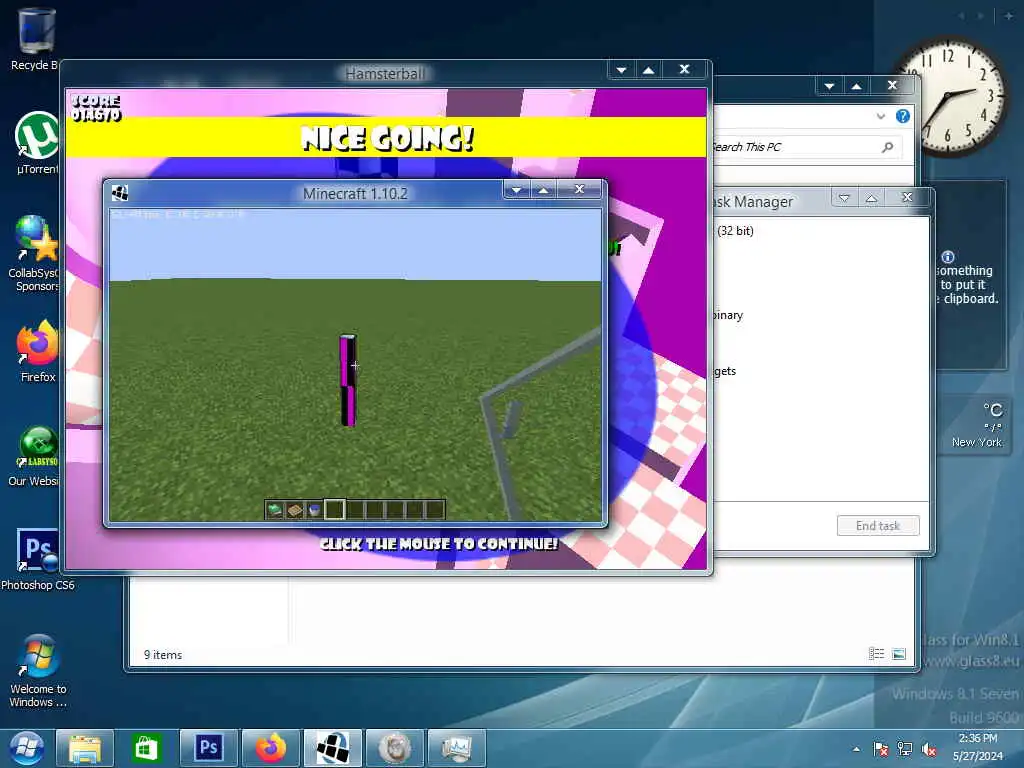This screenshot has height=768, width=1024.
Task: Switch to Task Manager on the taskbar
Action: tap(456, 748)
